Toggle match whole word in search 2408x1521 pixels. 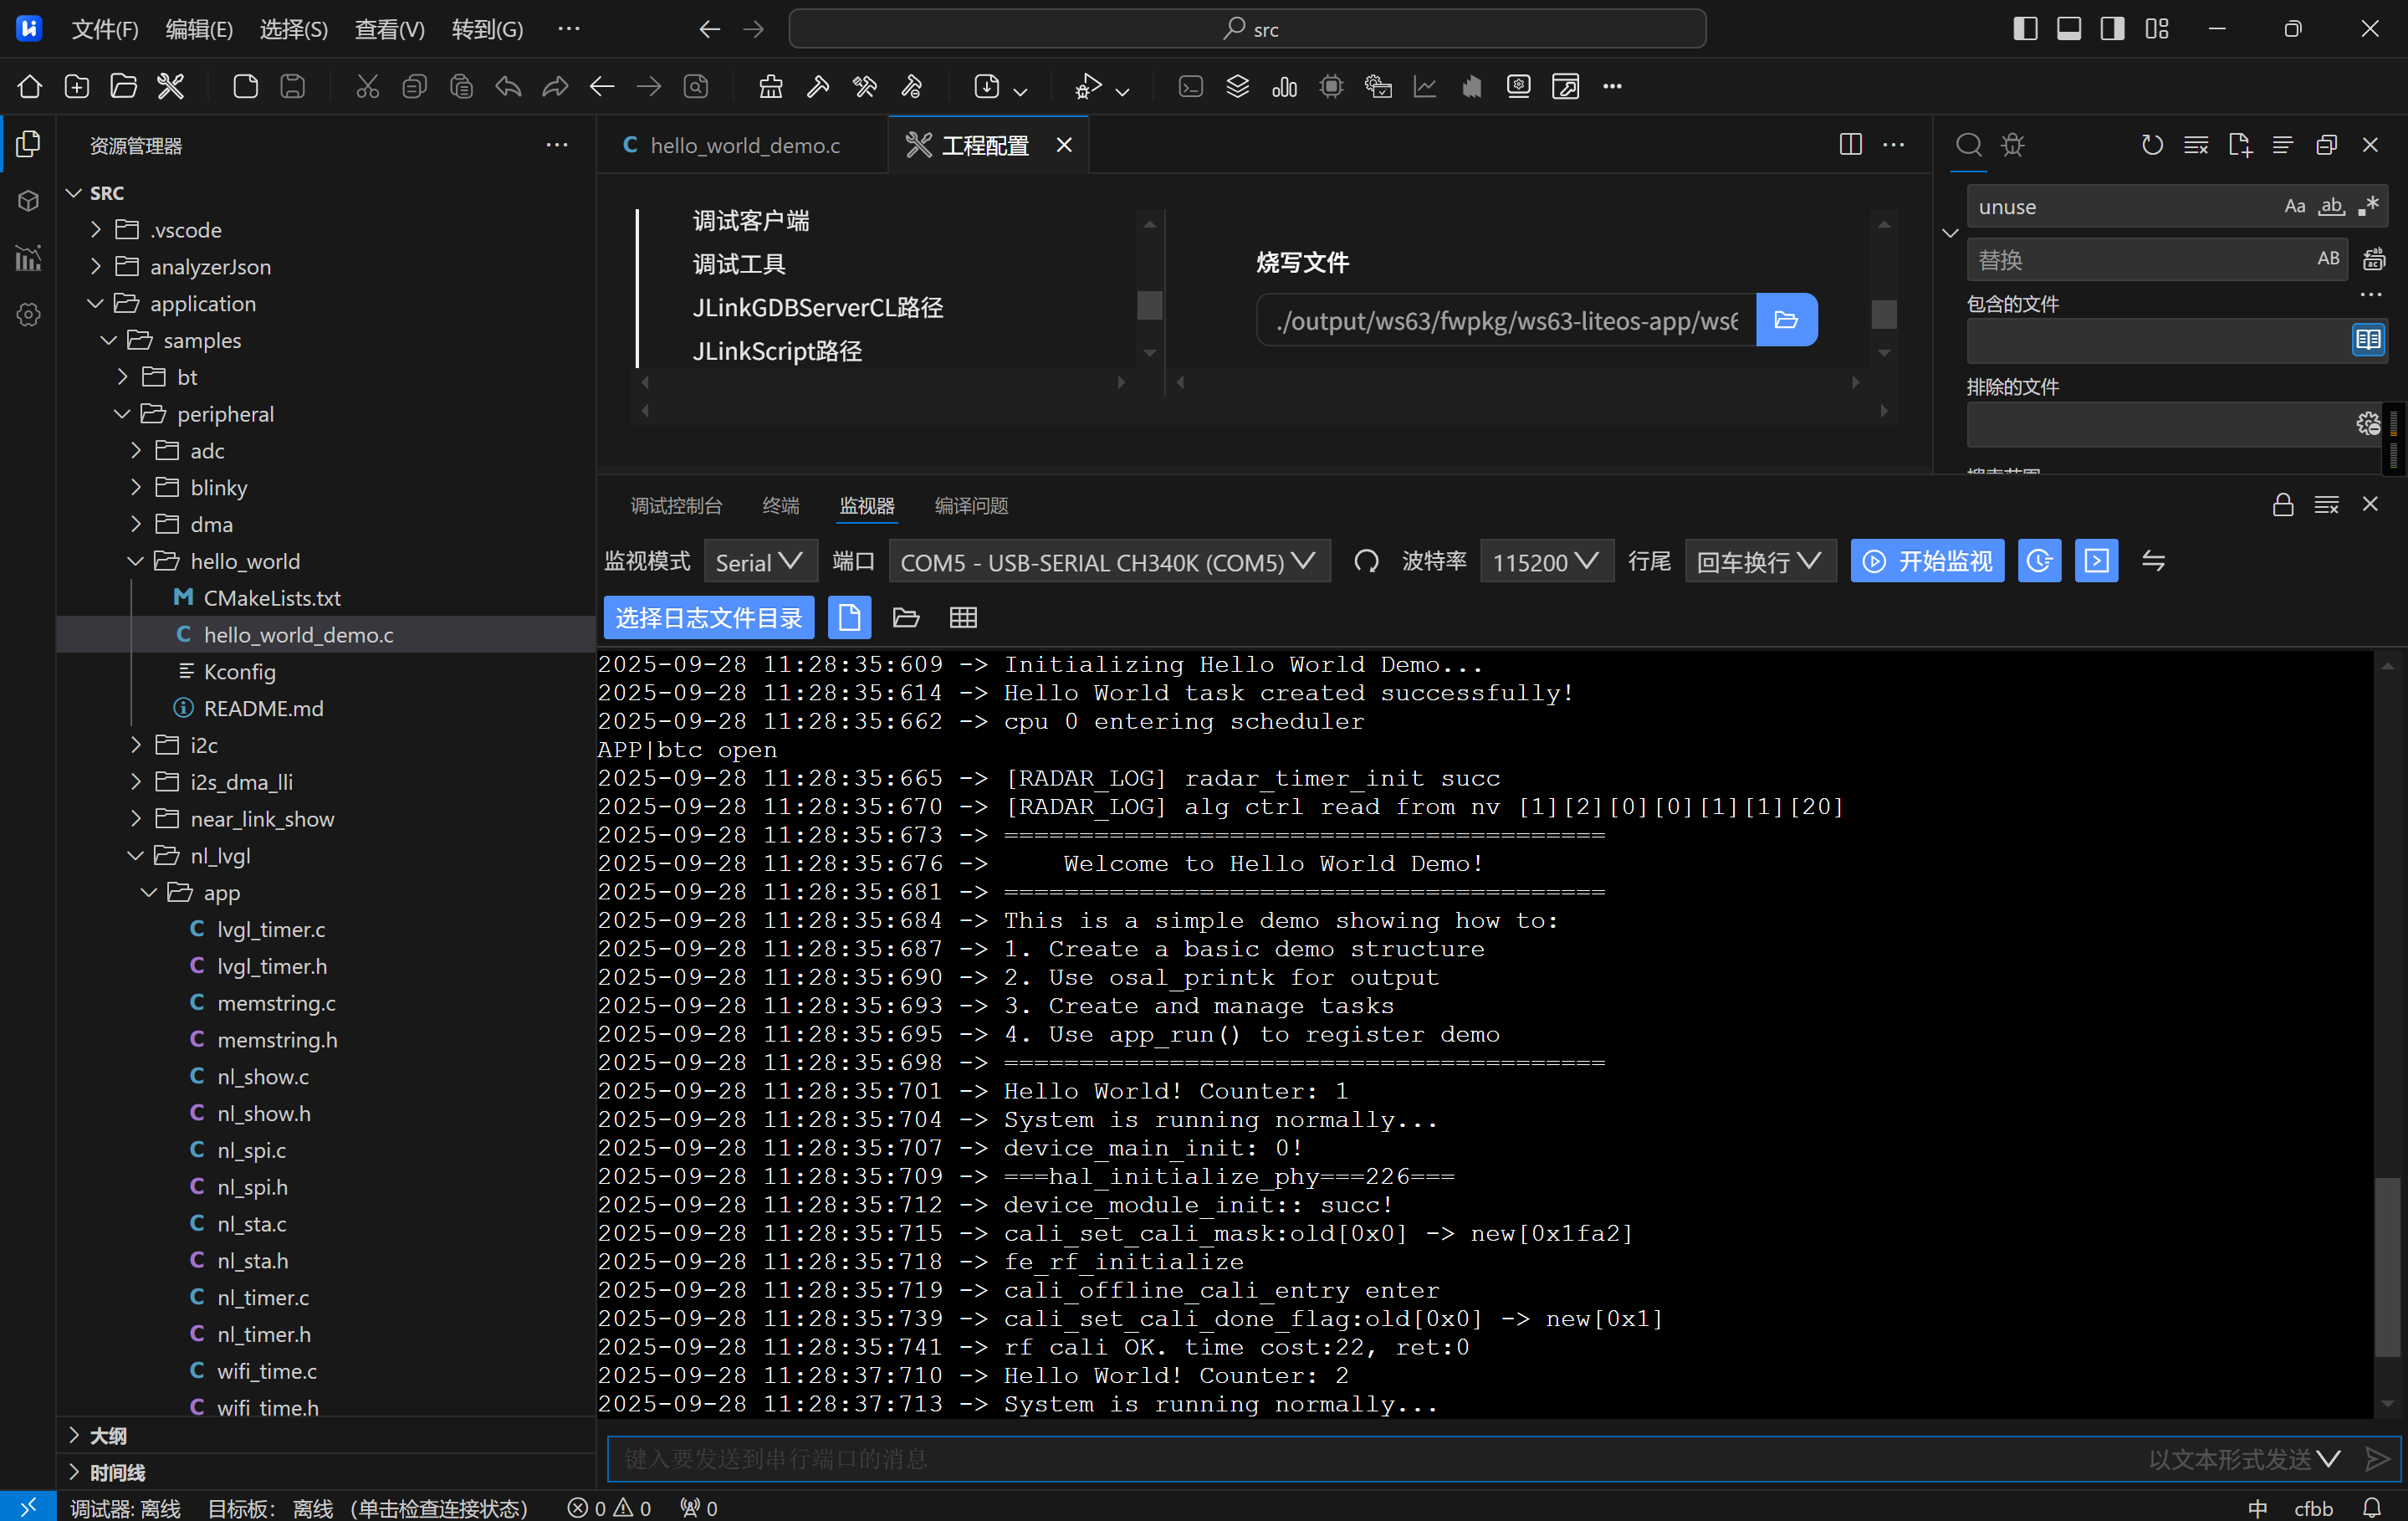click(x=2332, y=207)
